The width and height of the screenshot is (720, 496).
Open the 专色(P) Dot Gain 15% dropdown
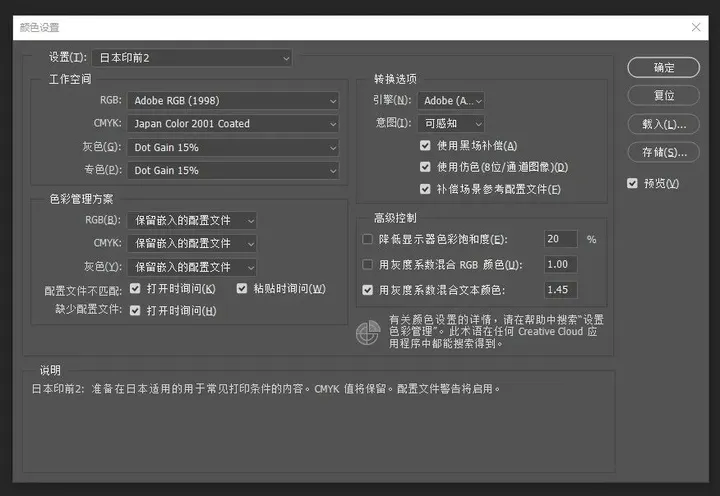click(x=233, y=170)
